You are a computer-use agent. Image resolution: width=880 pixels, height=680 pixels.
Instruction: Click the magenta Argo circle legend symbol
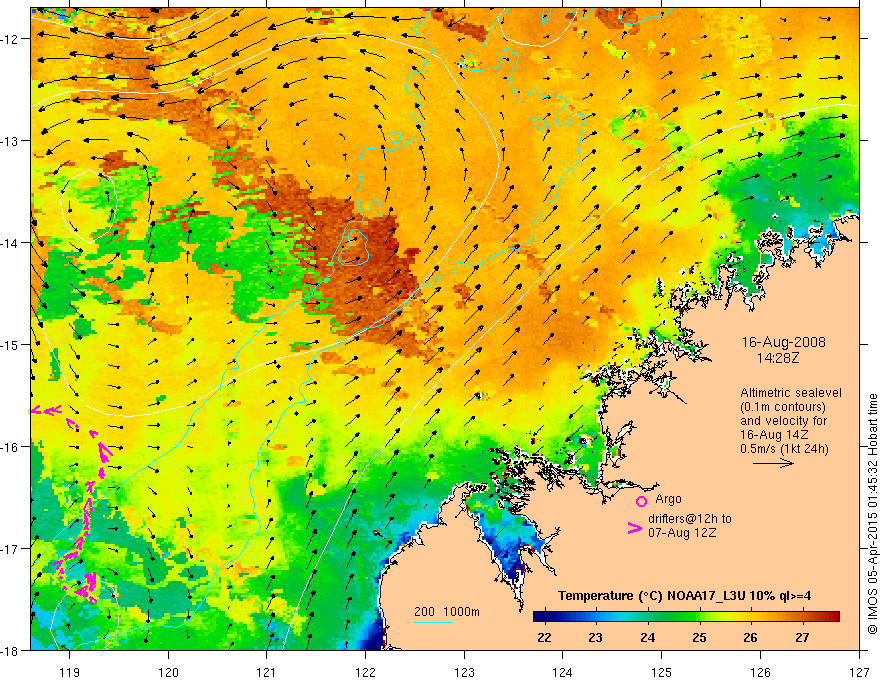(x=641, y=501)
